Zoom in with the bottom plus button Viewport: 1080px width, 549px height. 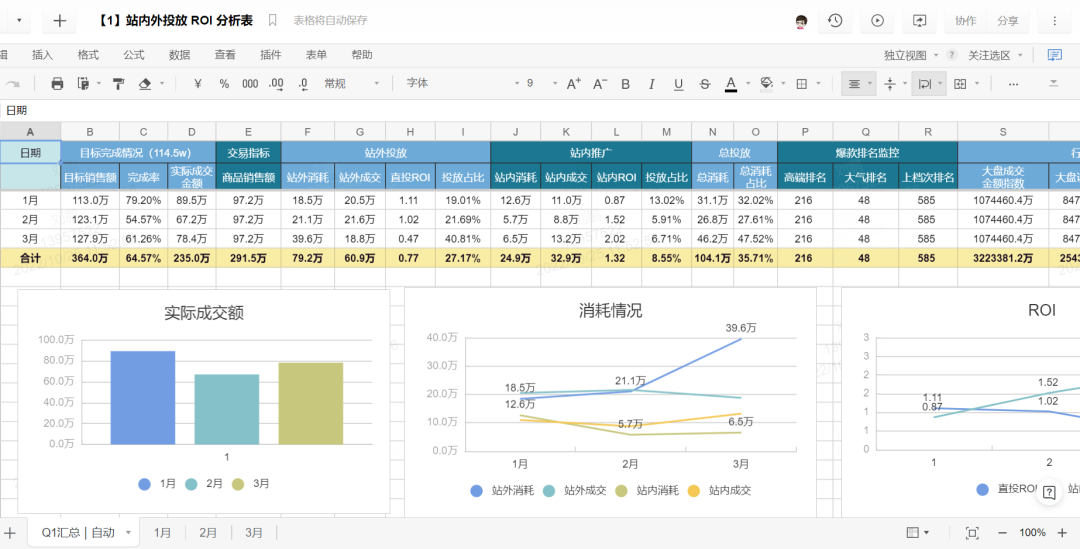[x=1061, y=532]
